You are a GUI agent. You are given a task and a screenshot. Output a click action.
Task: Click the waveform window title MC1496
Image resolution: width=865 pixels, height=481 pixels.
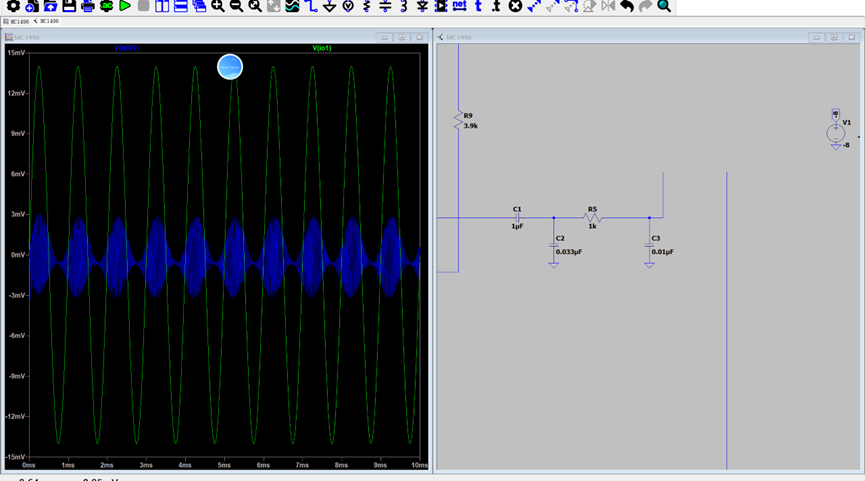tap(27, 38)
